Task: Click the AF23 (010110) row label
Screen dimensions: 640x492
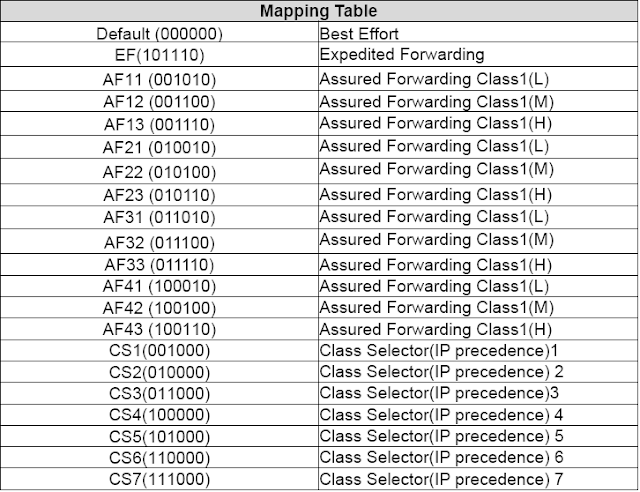Action: pyautogui.click(x=160, y=195)
